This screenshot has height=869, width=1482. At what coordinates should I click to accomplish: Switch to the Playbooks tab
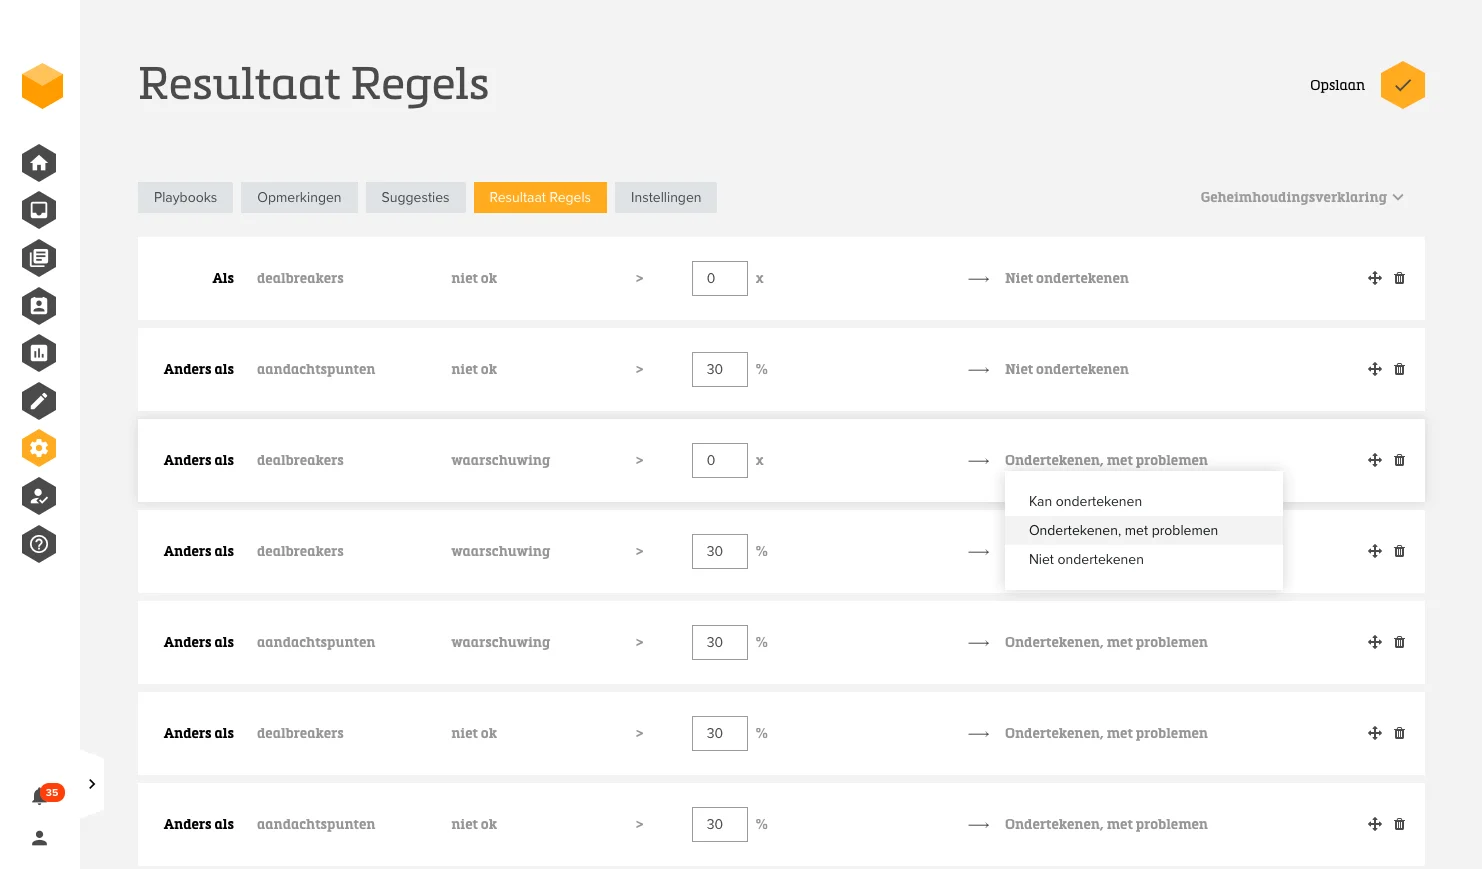coord(185,198)
